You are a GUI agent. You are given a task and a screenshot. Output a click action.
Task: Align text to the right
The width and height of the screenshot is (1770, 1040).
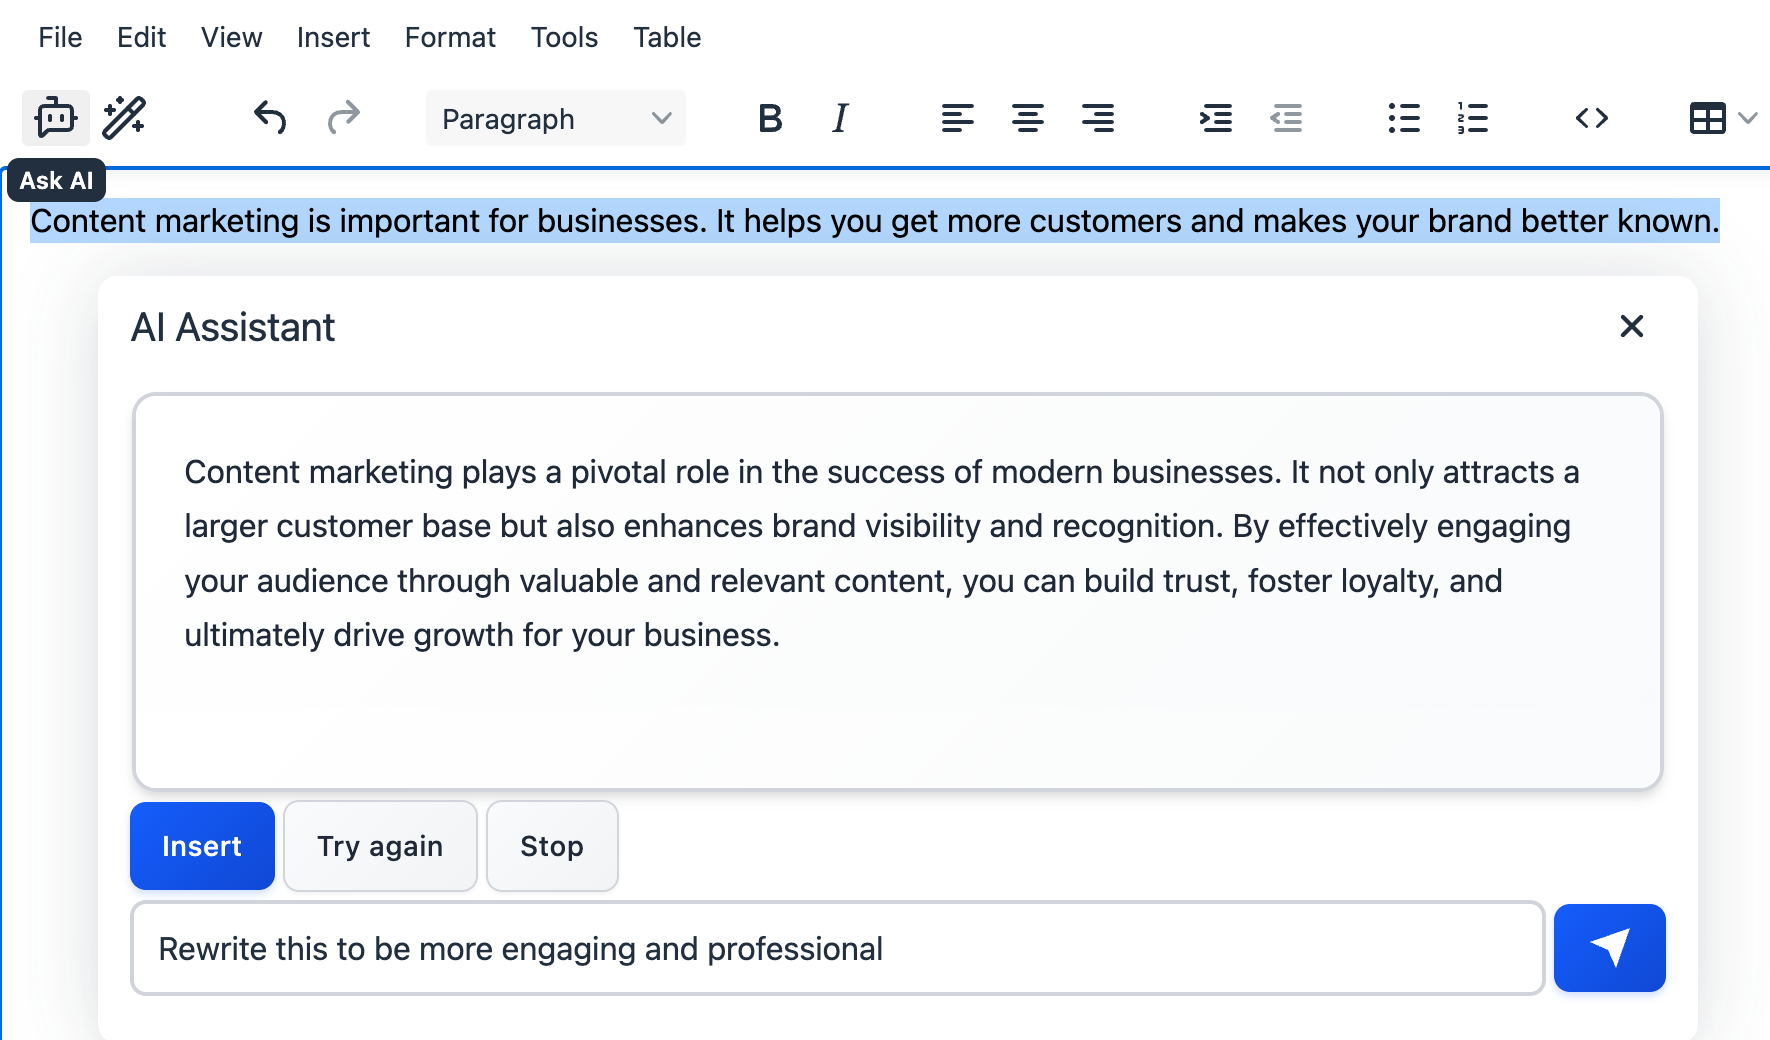pos(1097,118)
